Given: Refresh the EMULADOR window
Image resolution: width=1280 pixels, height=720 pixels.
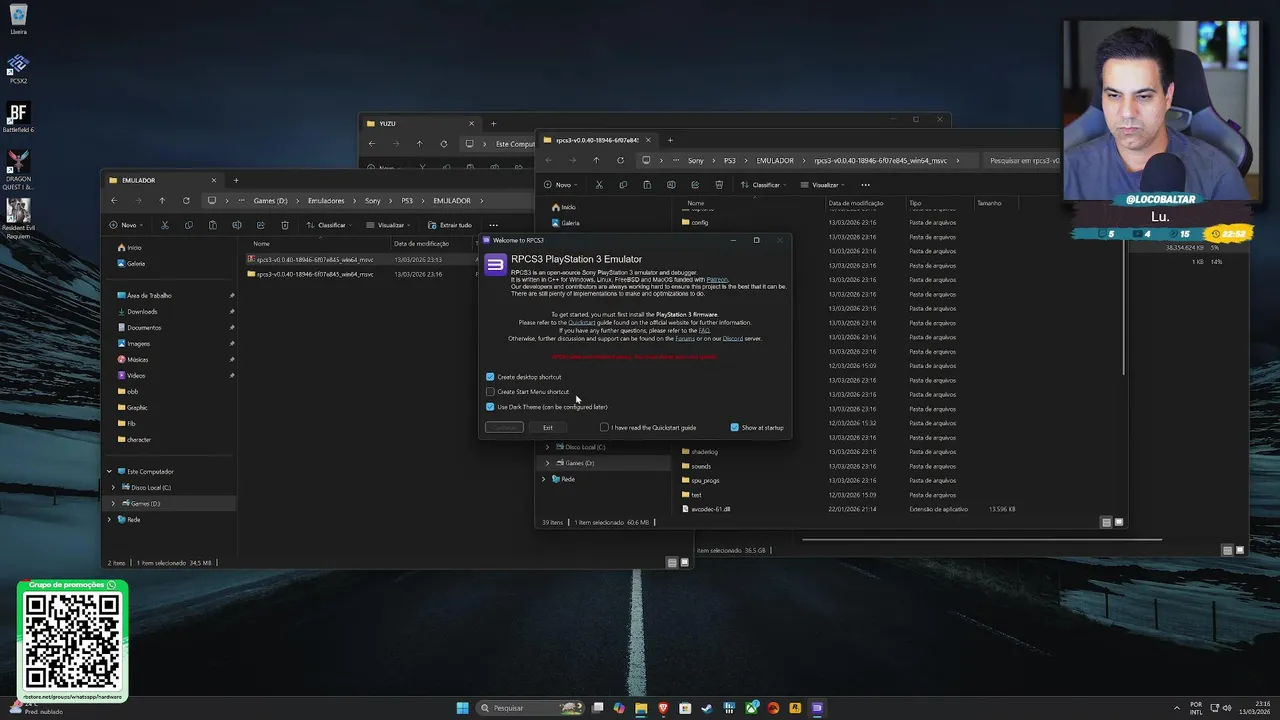Looking at the screenshot, I should click(x=186, y=201).
